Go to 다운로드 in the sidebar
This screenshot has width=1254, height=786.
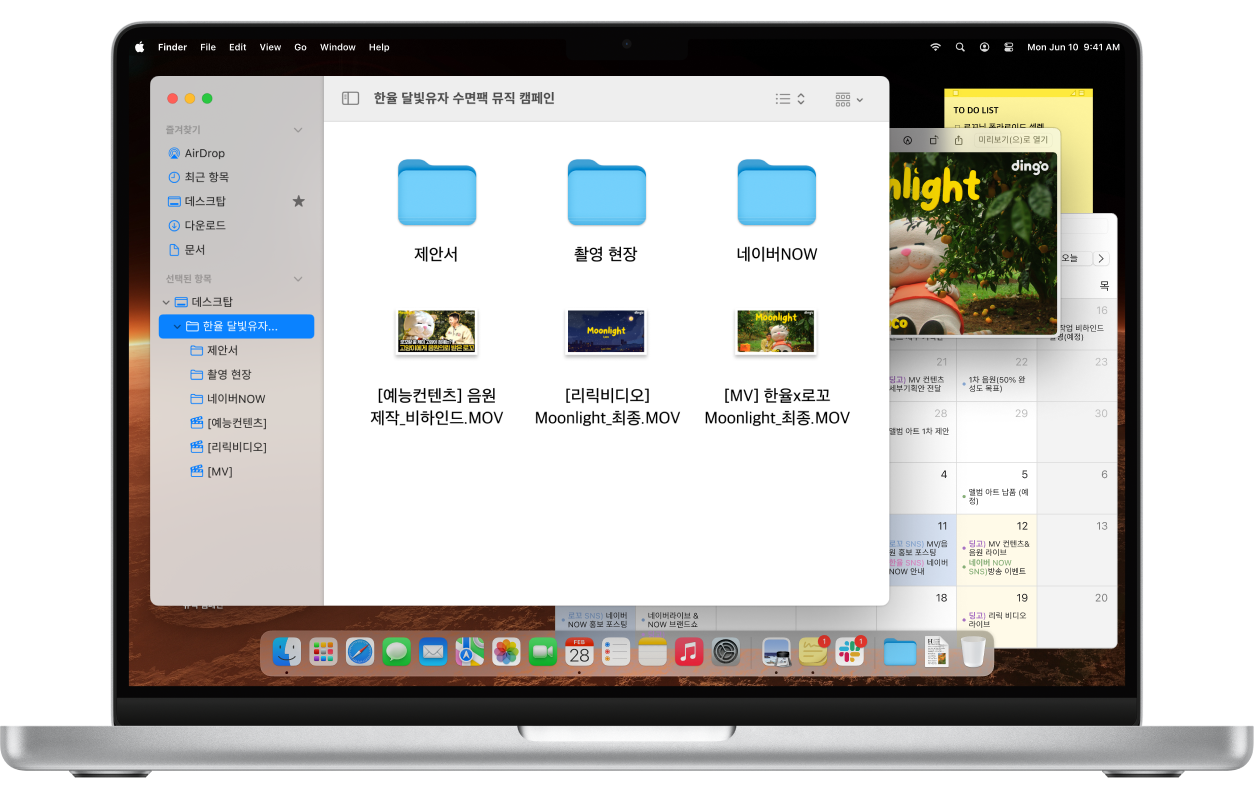coord(204,225)
